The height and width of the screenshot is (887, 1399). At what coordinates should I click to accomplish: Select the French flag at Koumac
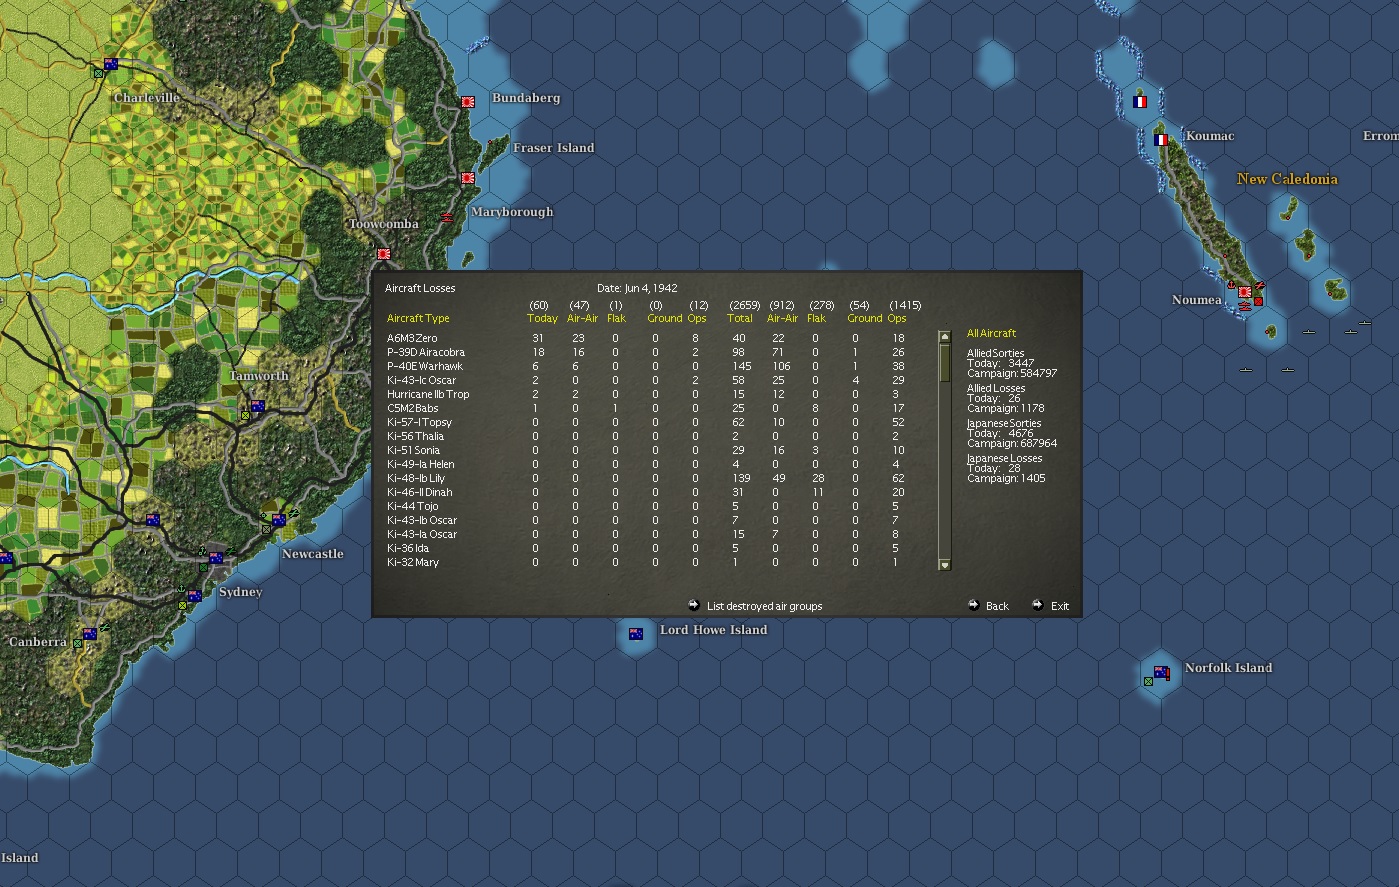[x=1161, y=140]
